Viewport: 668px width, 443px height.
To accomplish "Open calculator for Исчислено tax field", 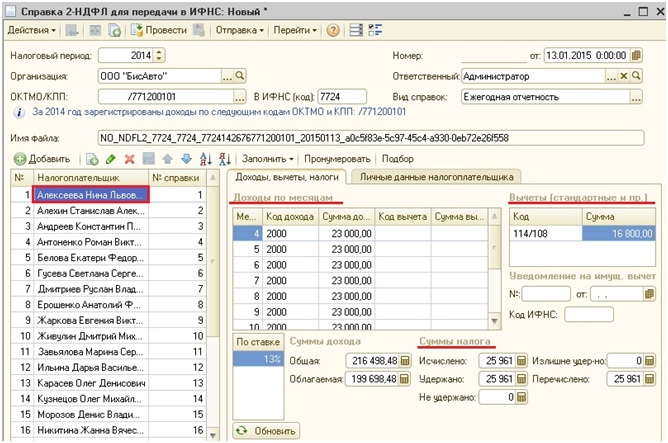I will coord(521,361).
